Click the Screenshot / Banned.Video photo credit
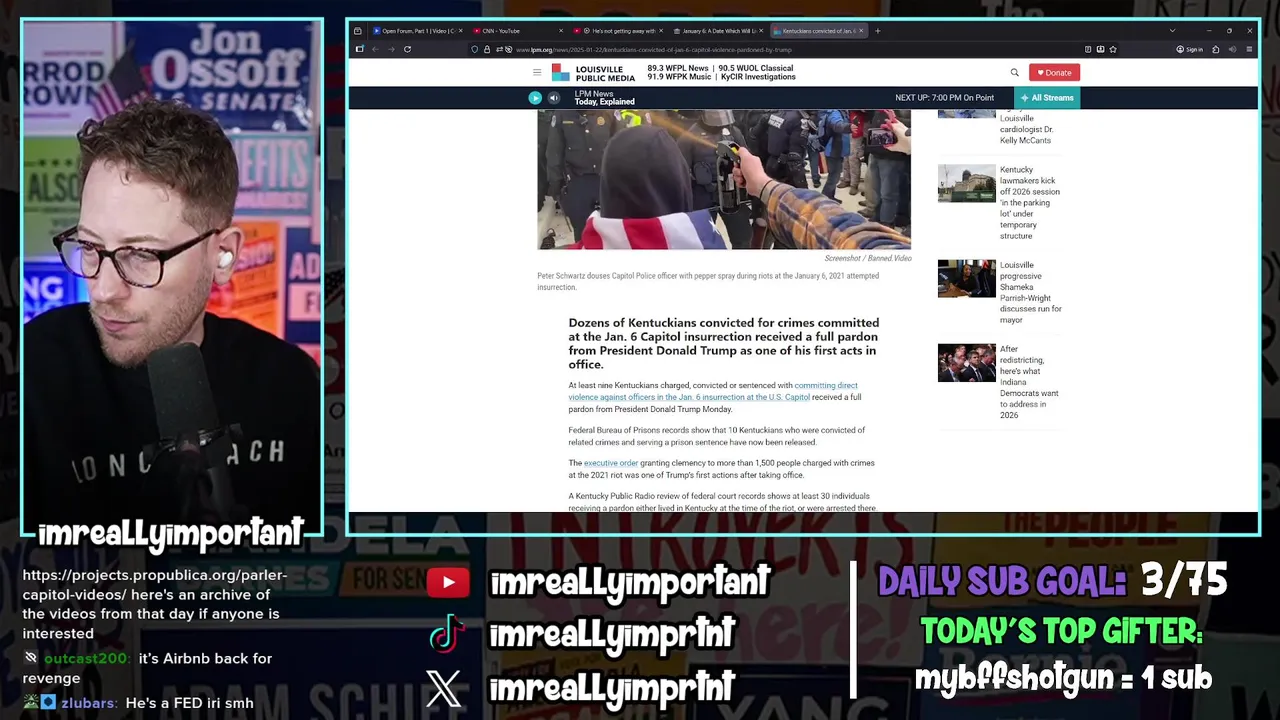The height and width of the screenshot is (720, 1280). pos(867,258)
